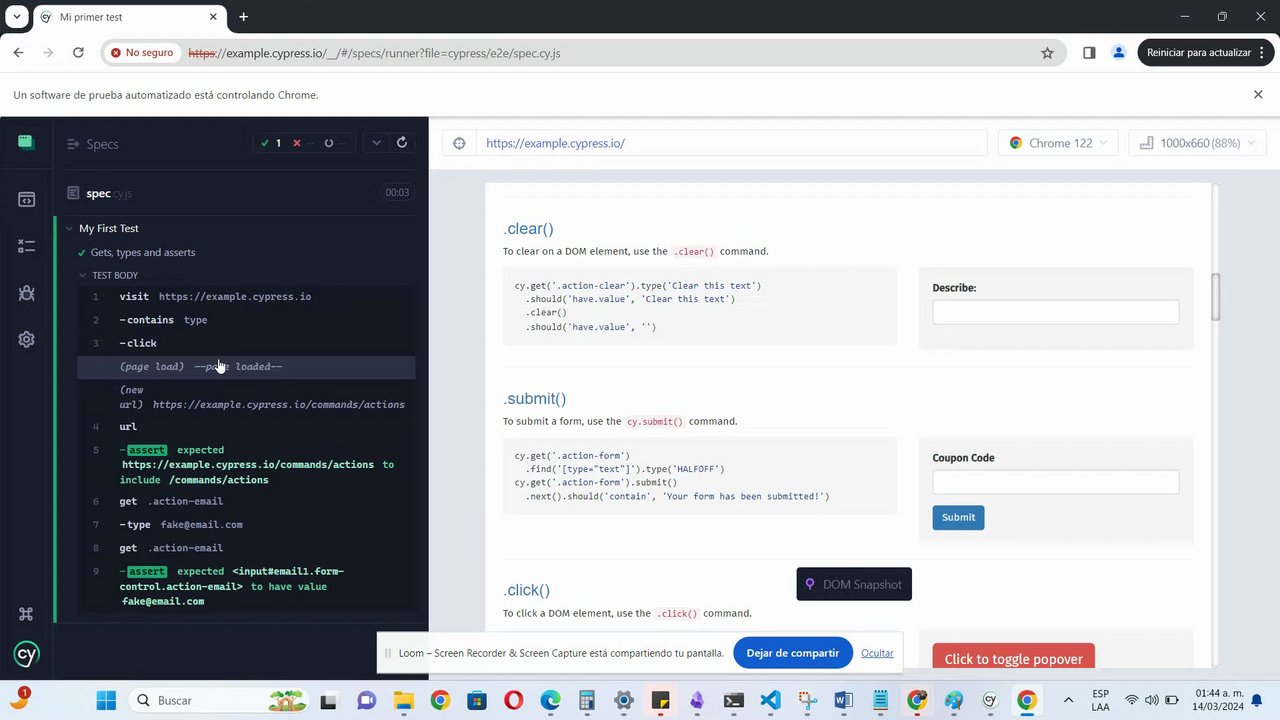Image resolution: width=1280 pixels, height=720 pixels.
Task: Click the Cypress preview URL field
Action: (x=731, y=143)
